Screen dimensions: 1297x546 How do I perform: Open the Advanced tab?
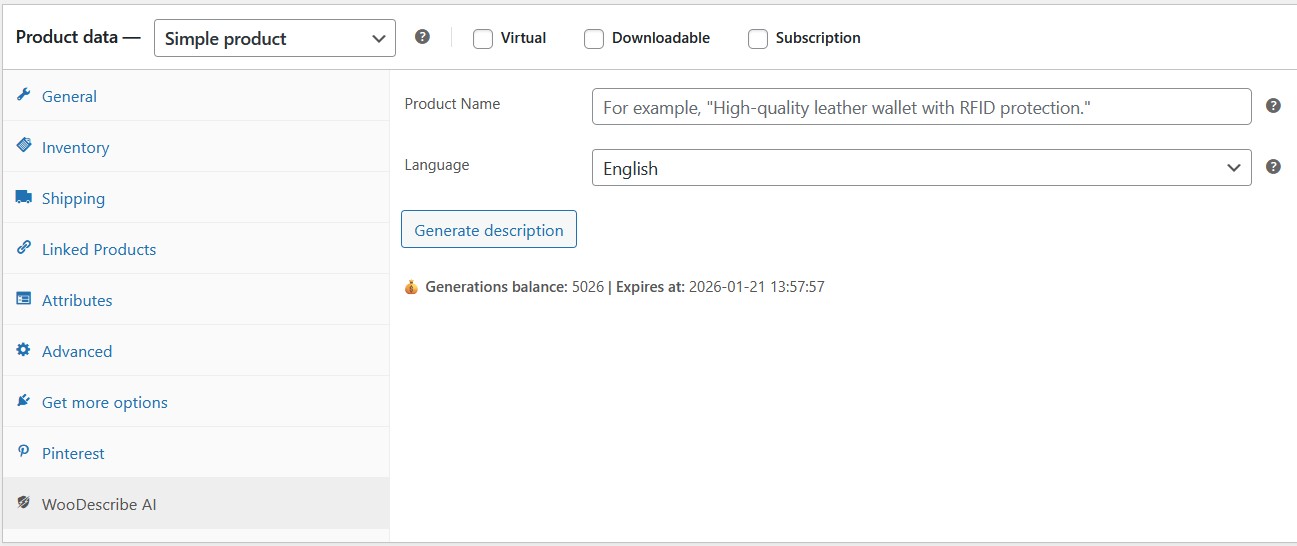(196, 351)
